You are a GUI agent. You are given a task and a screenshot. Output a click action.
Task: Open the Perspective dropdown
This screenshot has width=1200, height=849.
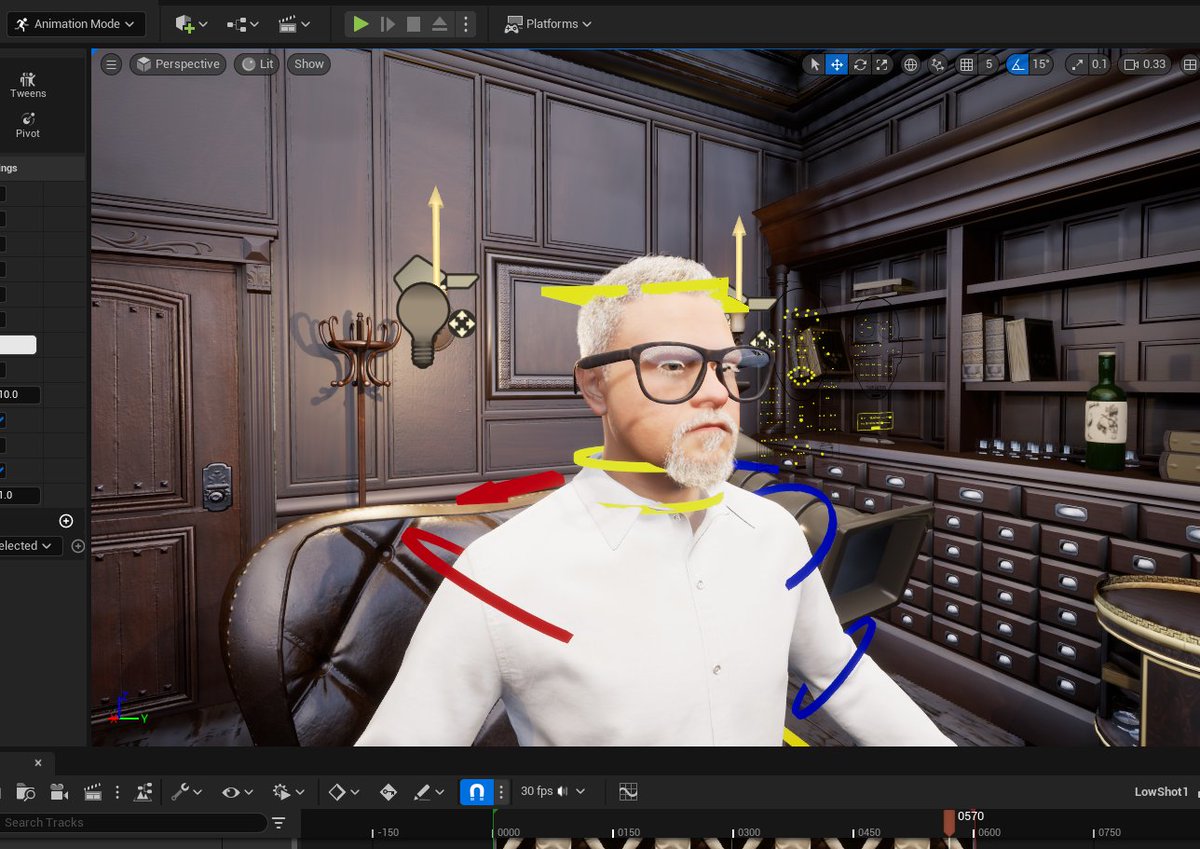click(178, 64)
